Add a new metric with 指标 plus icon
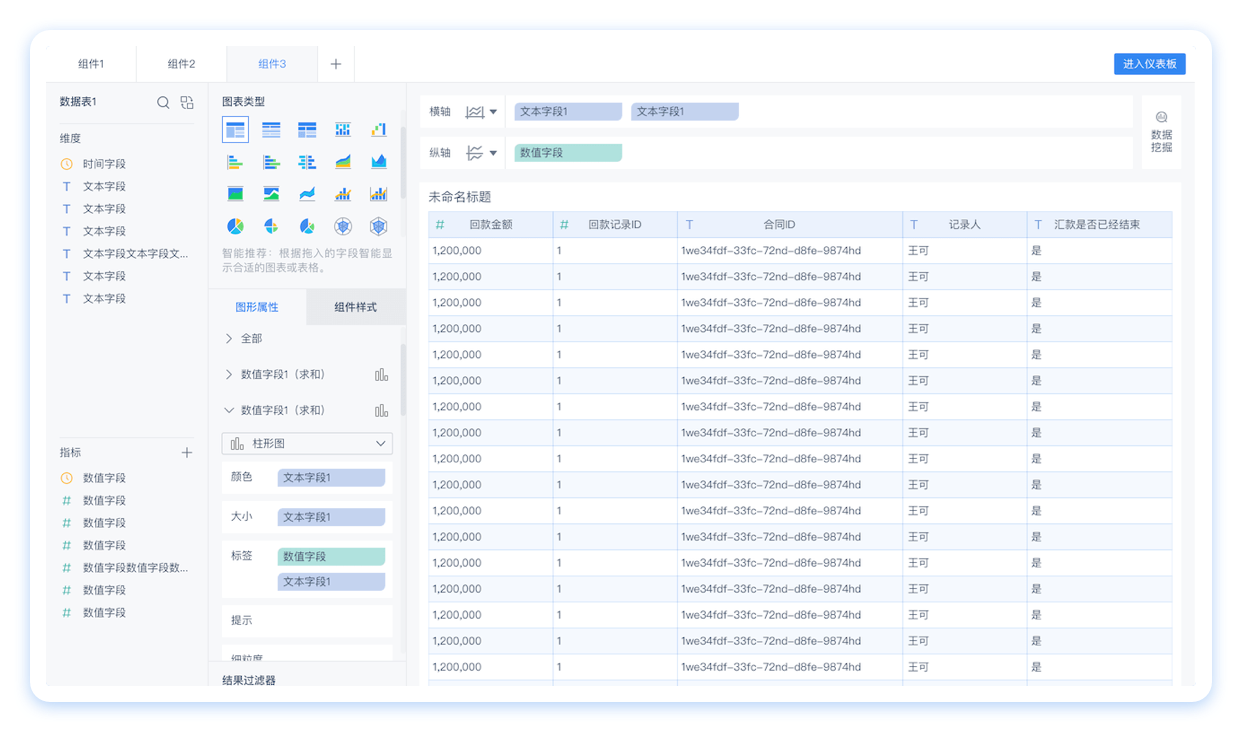Image resolution: width=1242 pixels, height=732 pixels. pyautogui.click(x=186, y=453)
